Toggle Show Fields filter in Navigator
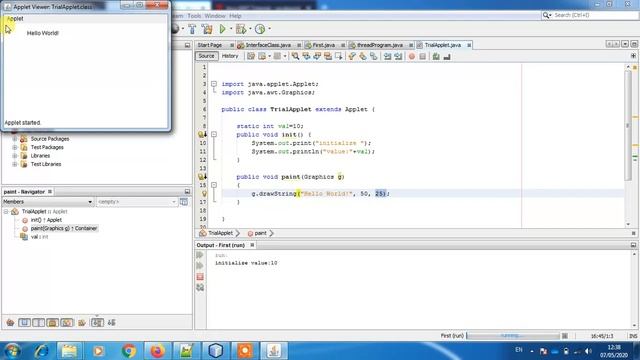This screenshot has width=640, height=360. [24, 323]
